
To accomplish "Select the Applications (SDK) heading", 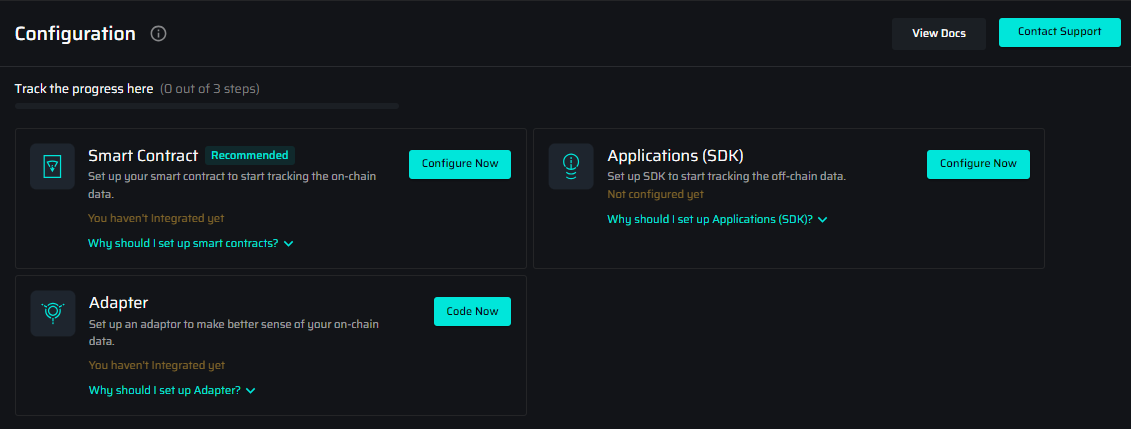I will [x=675, y=155].
